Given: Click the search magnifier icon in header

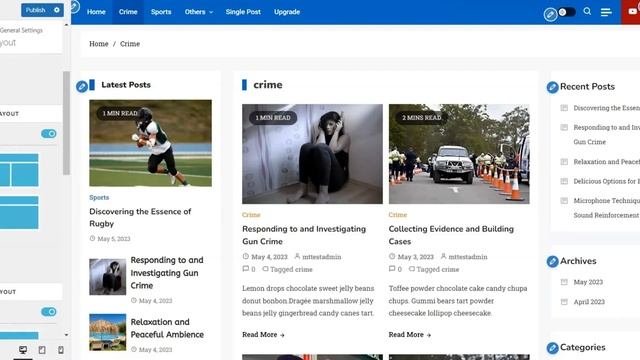Looking at the screenshot, I should point(587,11).
